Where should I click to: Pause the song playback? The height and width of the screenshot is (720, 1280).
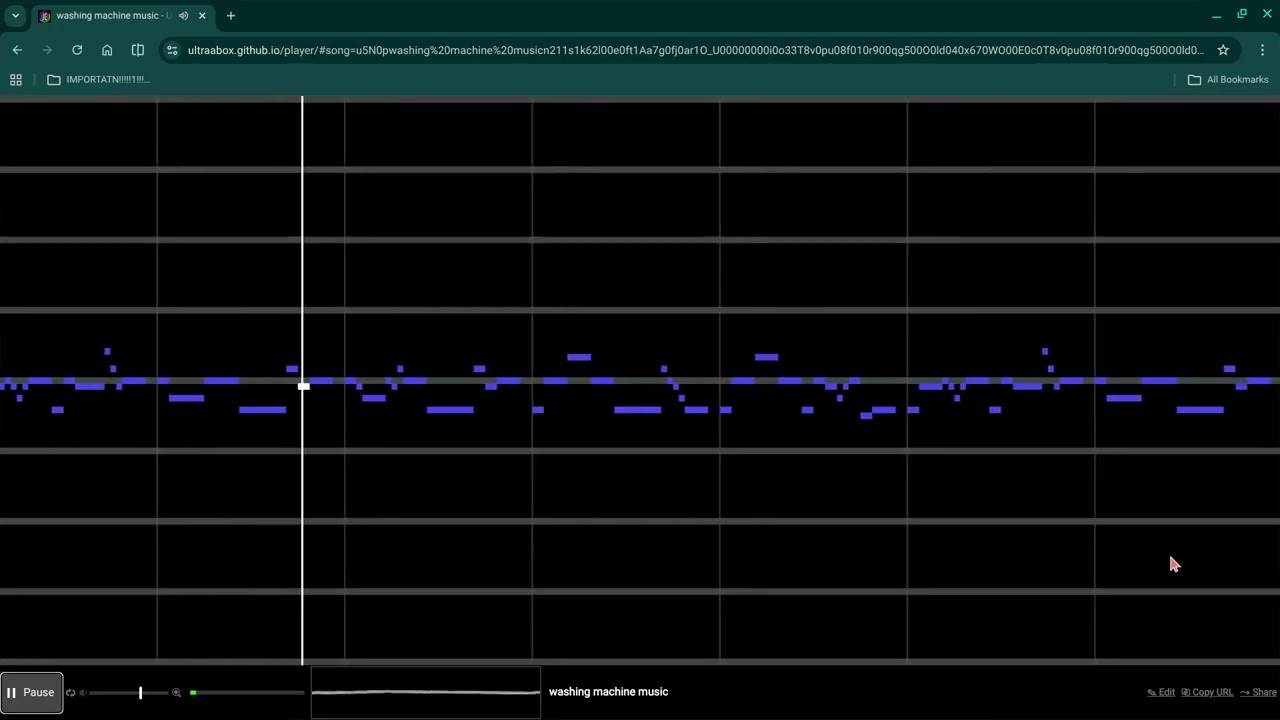[x=32, y=692]
